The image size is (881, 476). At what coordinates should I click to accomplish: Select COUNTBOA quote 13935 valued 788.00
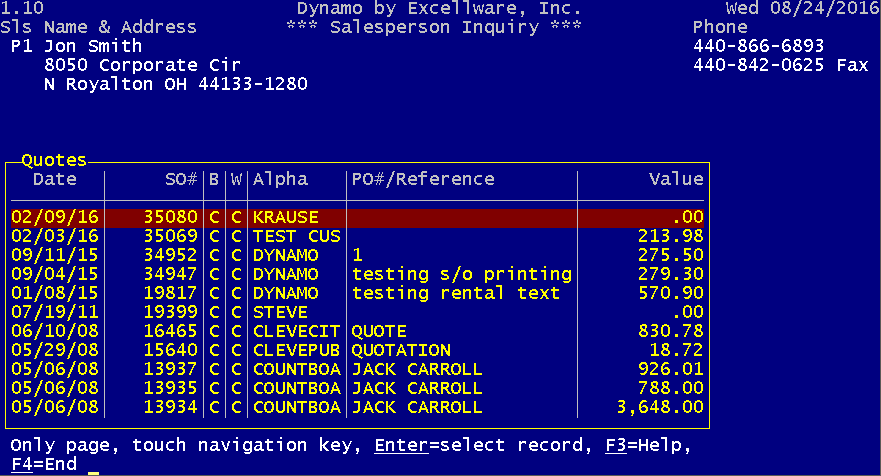(357, 388)
